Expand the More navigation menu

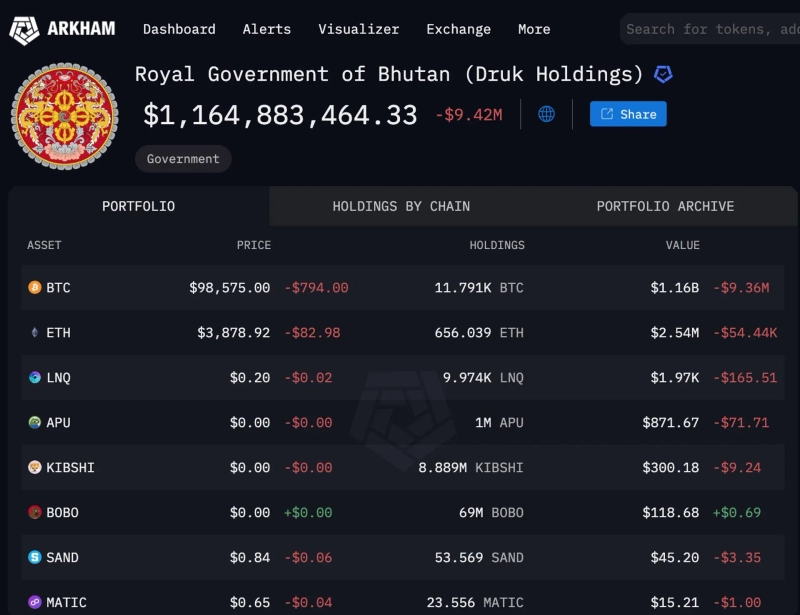(x=534, y=29)
